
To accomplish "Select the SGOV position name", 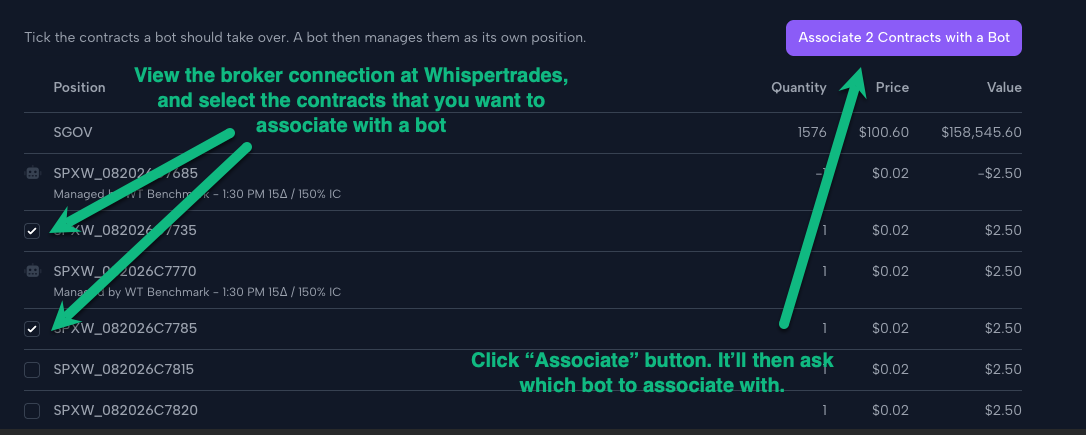I will tap(72, 132).
